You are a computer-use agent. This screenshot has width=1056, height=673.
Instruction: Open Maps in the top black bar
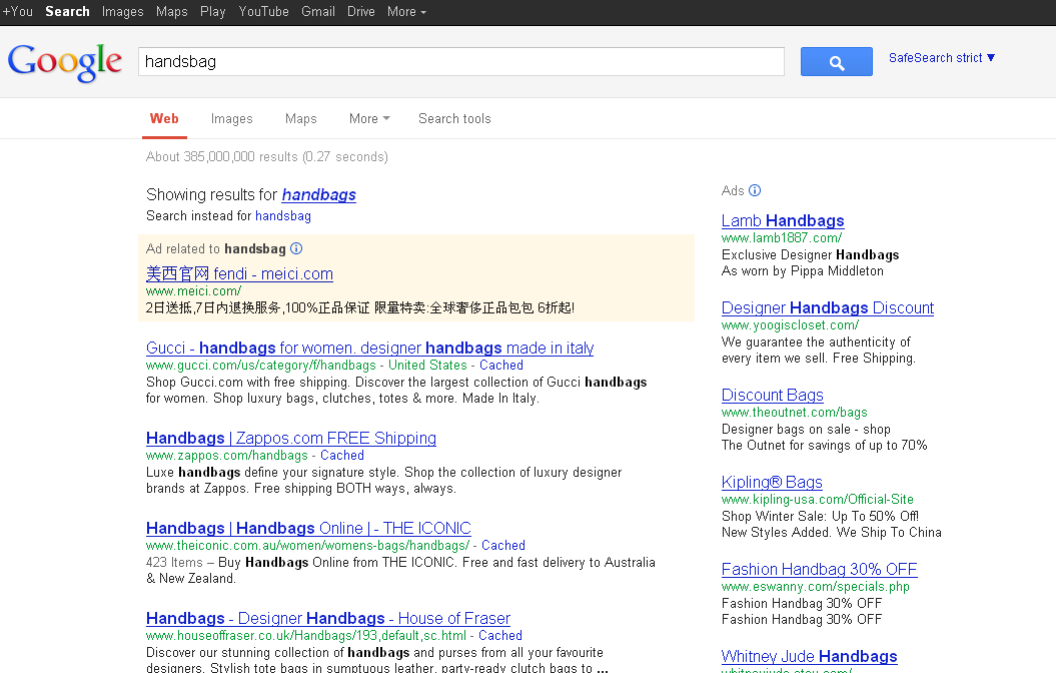tap(172, 11)
